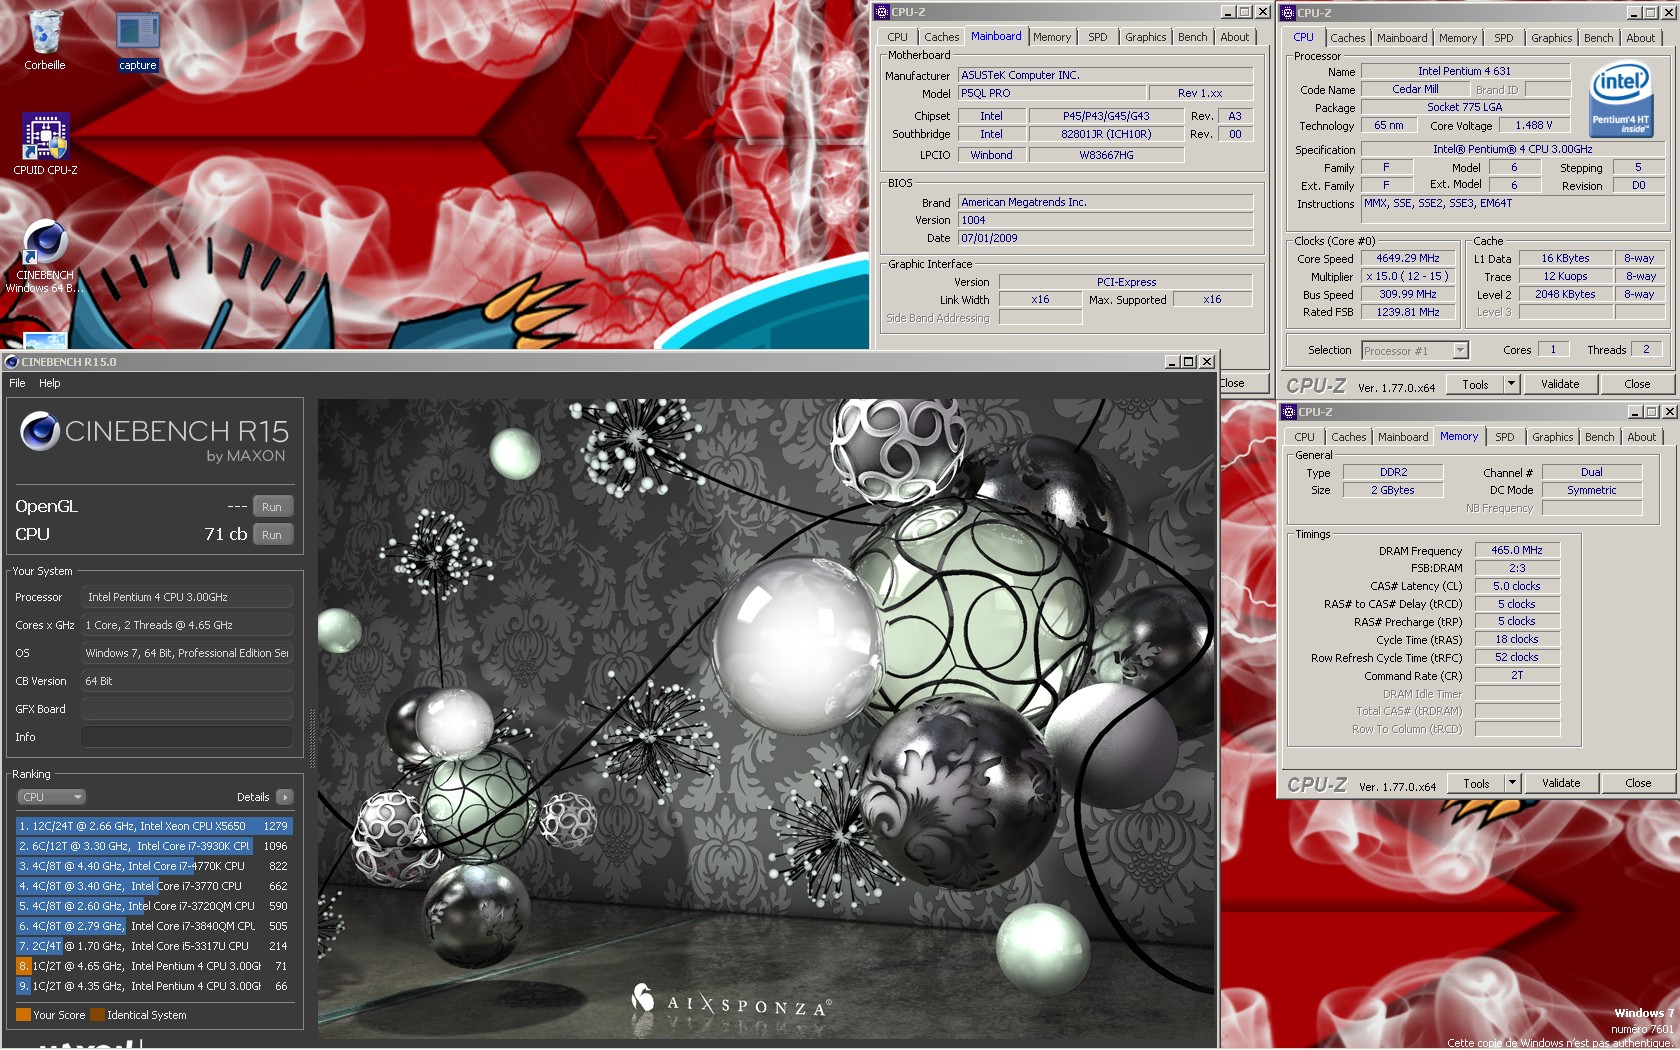1680x1050 pixels.
Task: Click the Intel Pentium 4 HT logo
Action: [1620, 101]
